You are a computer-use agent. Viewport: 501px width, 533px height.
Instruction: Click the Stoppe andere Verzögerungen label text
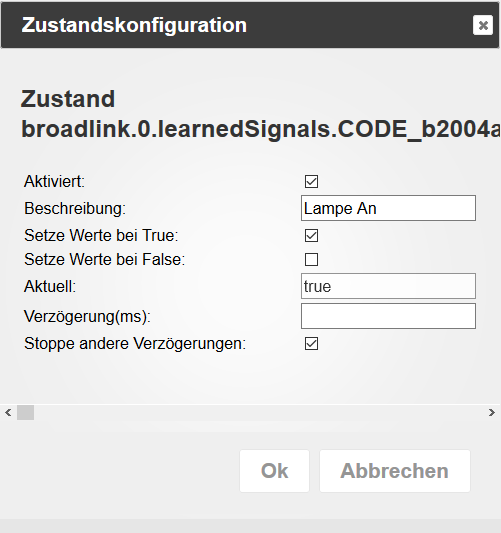point(135,343)
